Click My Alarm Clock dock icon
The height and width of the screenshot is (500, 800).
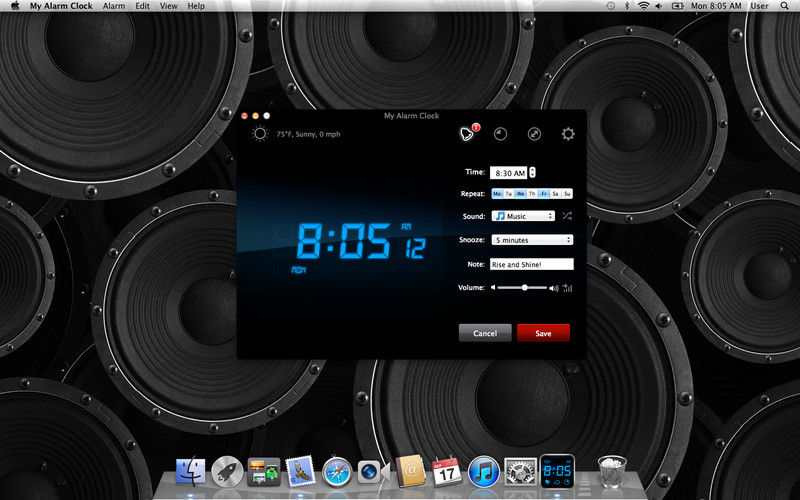click(557, 470)
